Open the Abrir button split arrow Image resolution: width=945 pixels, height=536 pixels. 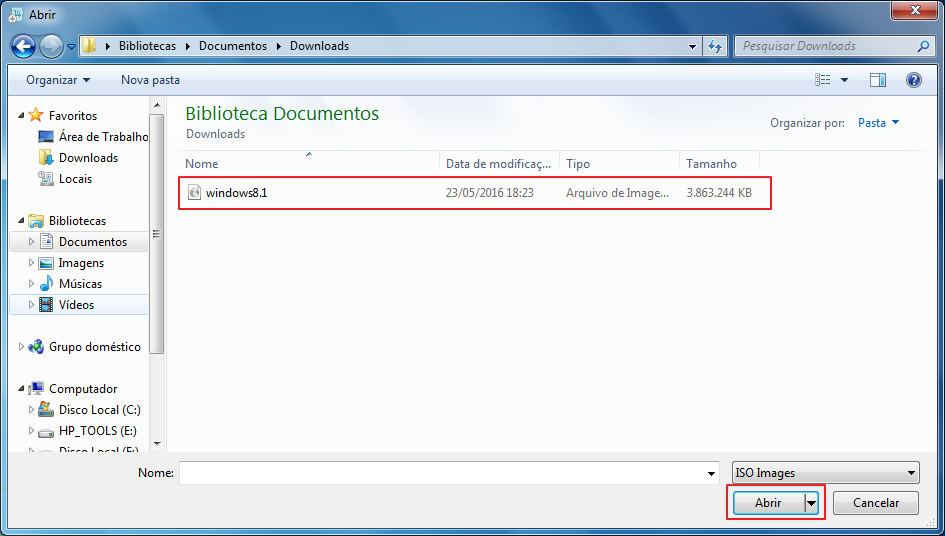tap(811, 504)
